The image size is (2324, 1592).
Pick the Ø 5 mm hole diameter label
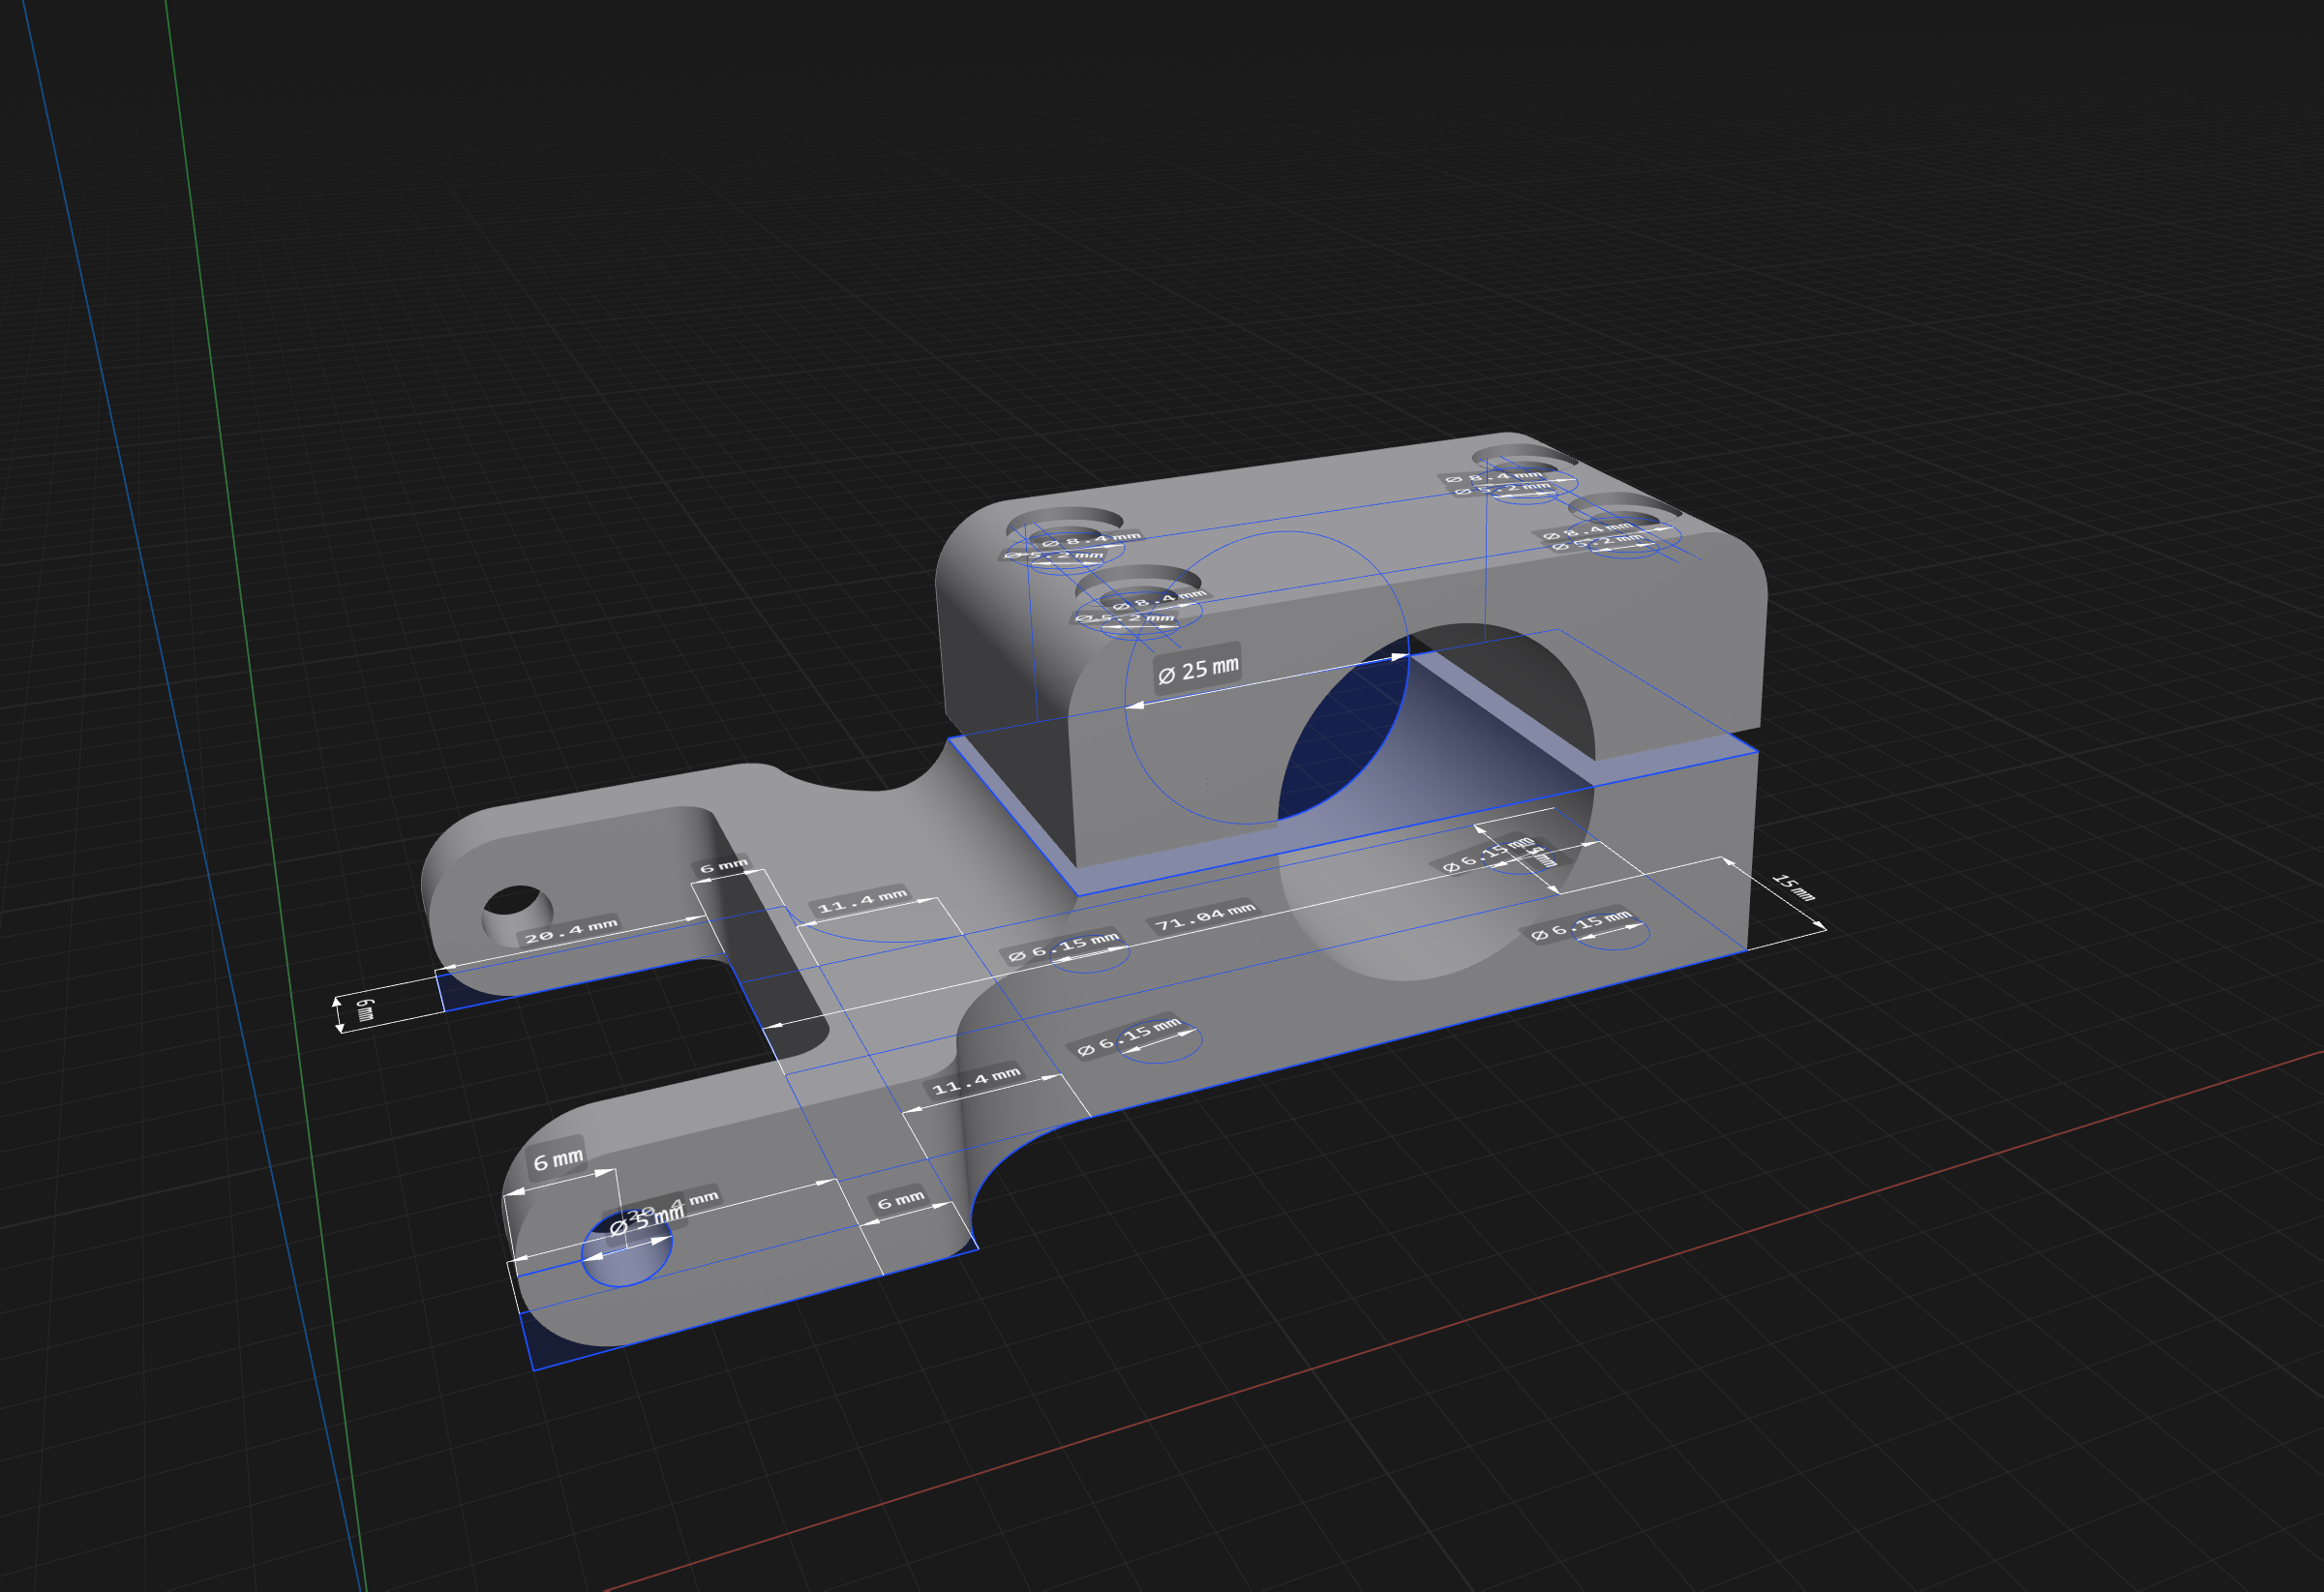647,1218
